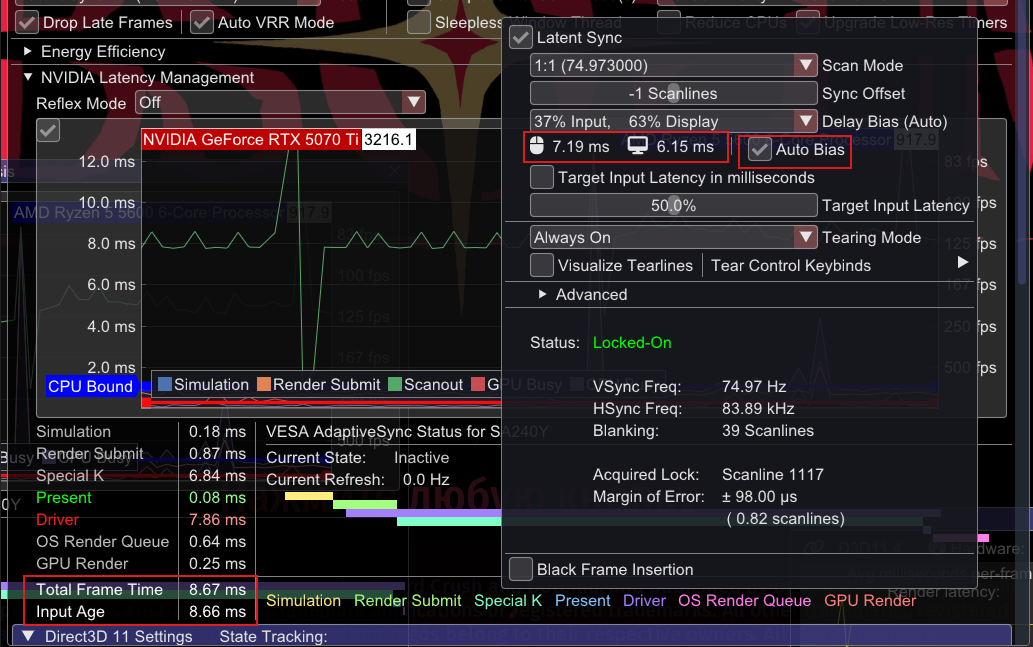Enable Target Input Latency in milliseconds

(542, 178)
